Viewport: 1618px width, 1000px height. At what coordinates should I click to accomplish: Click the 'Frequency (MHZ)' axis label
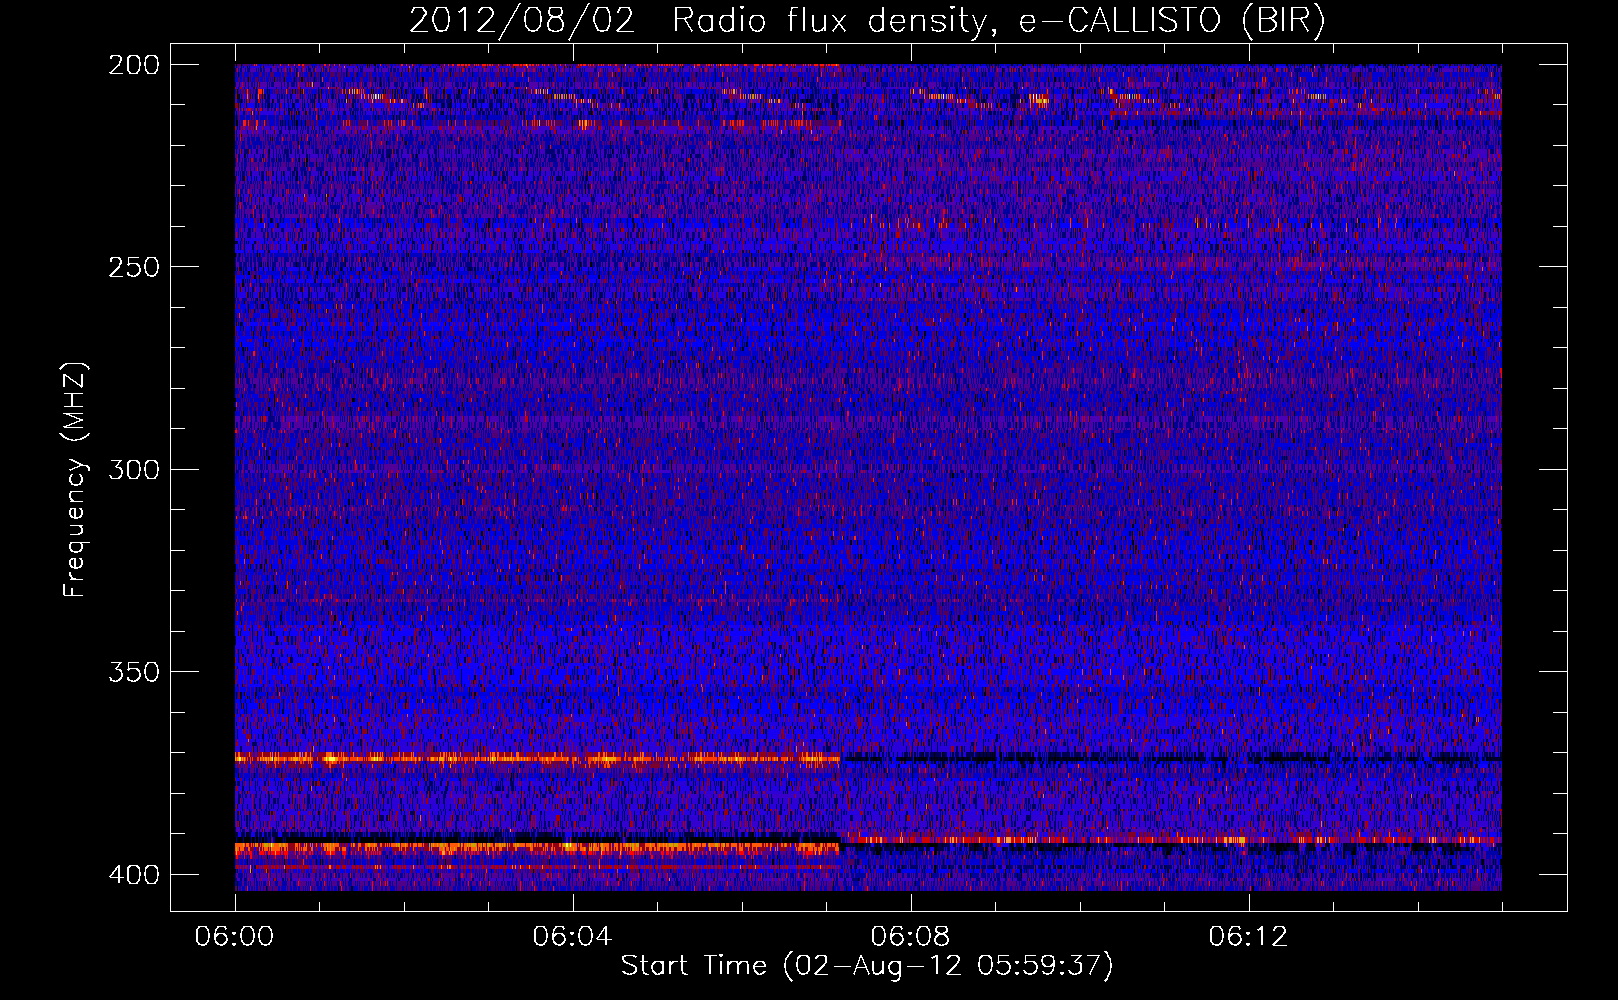click(75, 480)
